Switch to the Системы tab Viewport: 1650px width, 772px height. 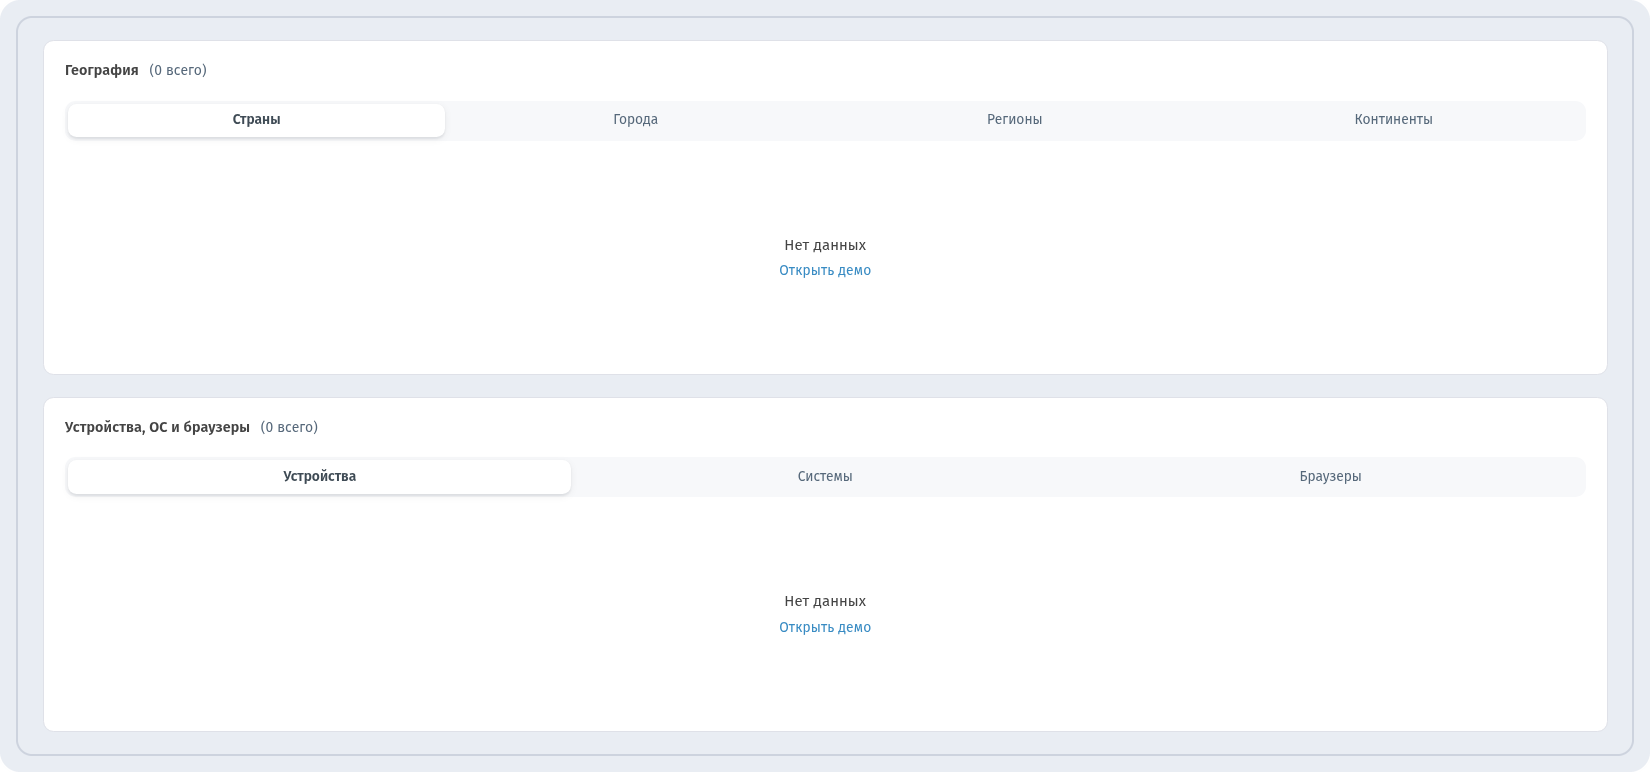pyautogui.click(x=825, y=477)
